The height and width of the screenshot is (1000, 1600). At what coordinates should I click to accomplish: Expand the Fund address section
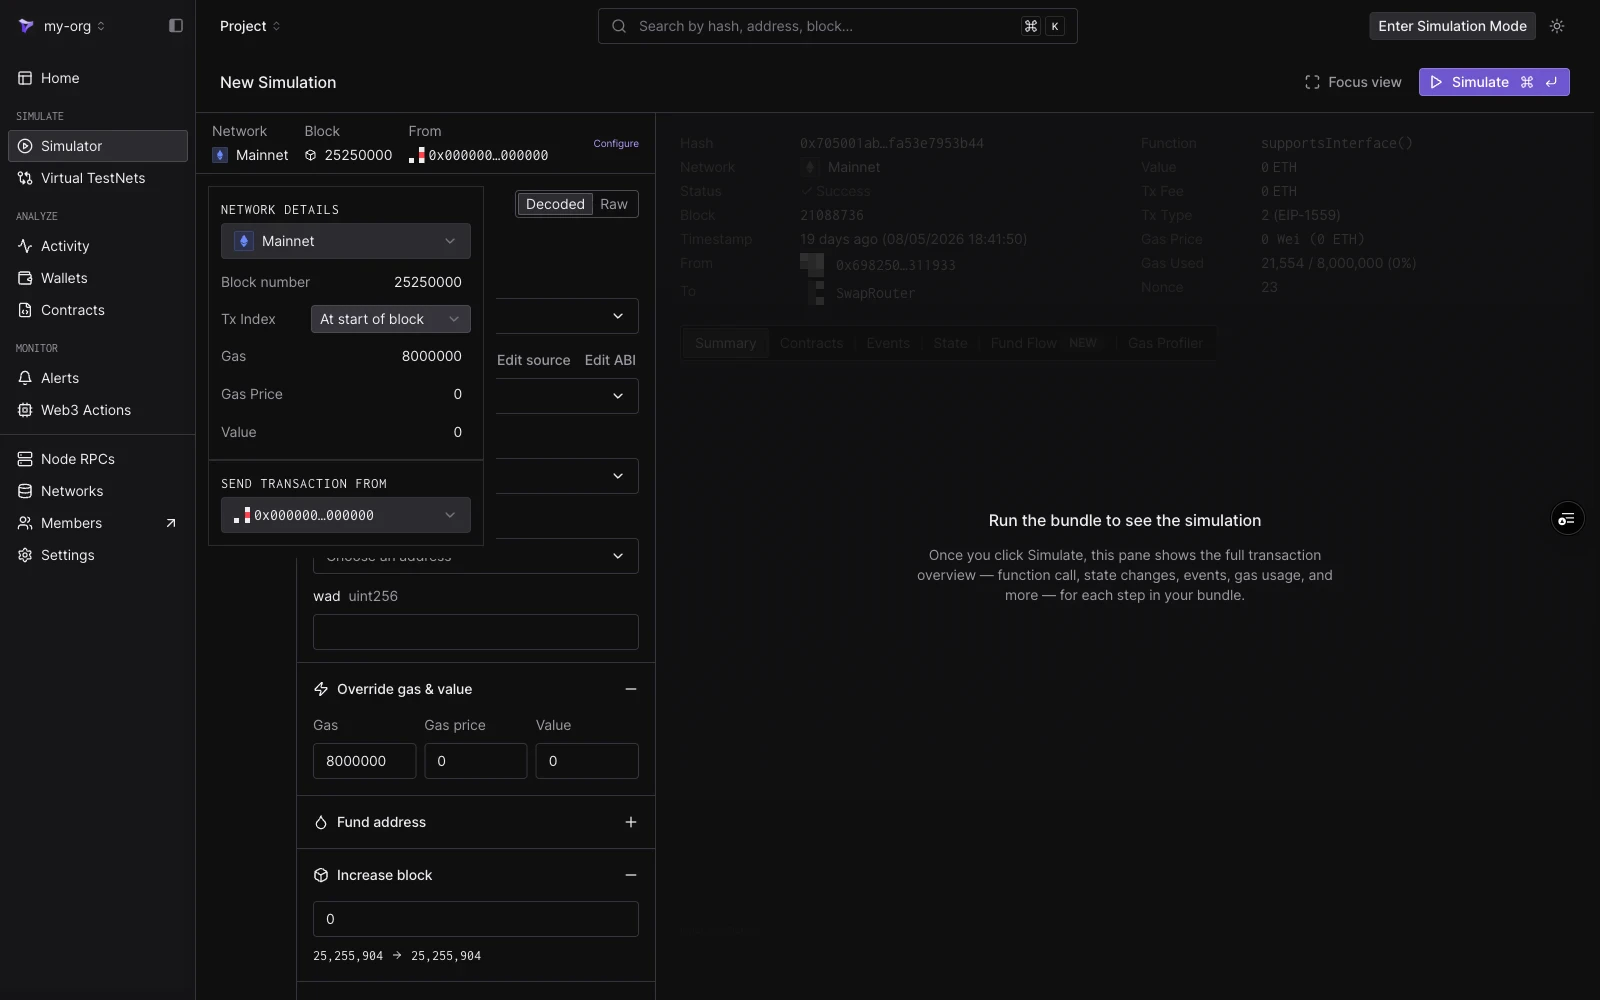[631, 822]
